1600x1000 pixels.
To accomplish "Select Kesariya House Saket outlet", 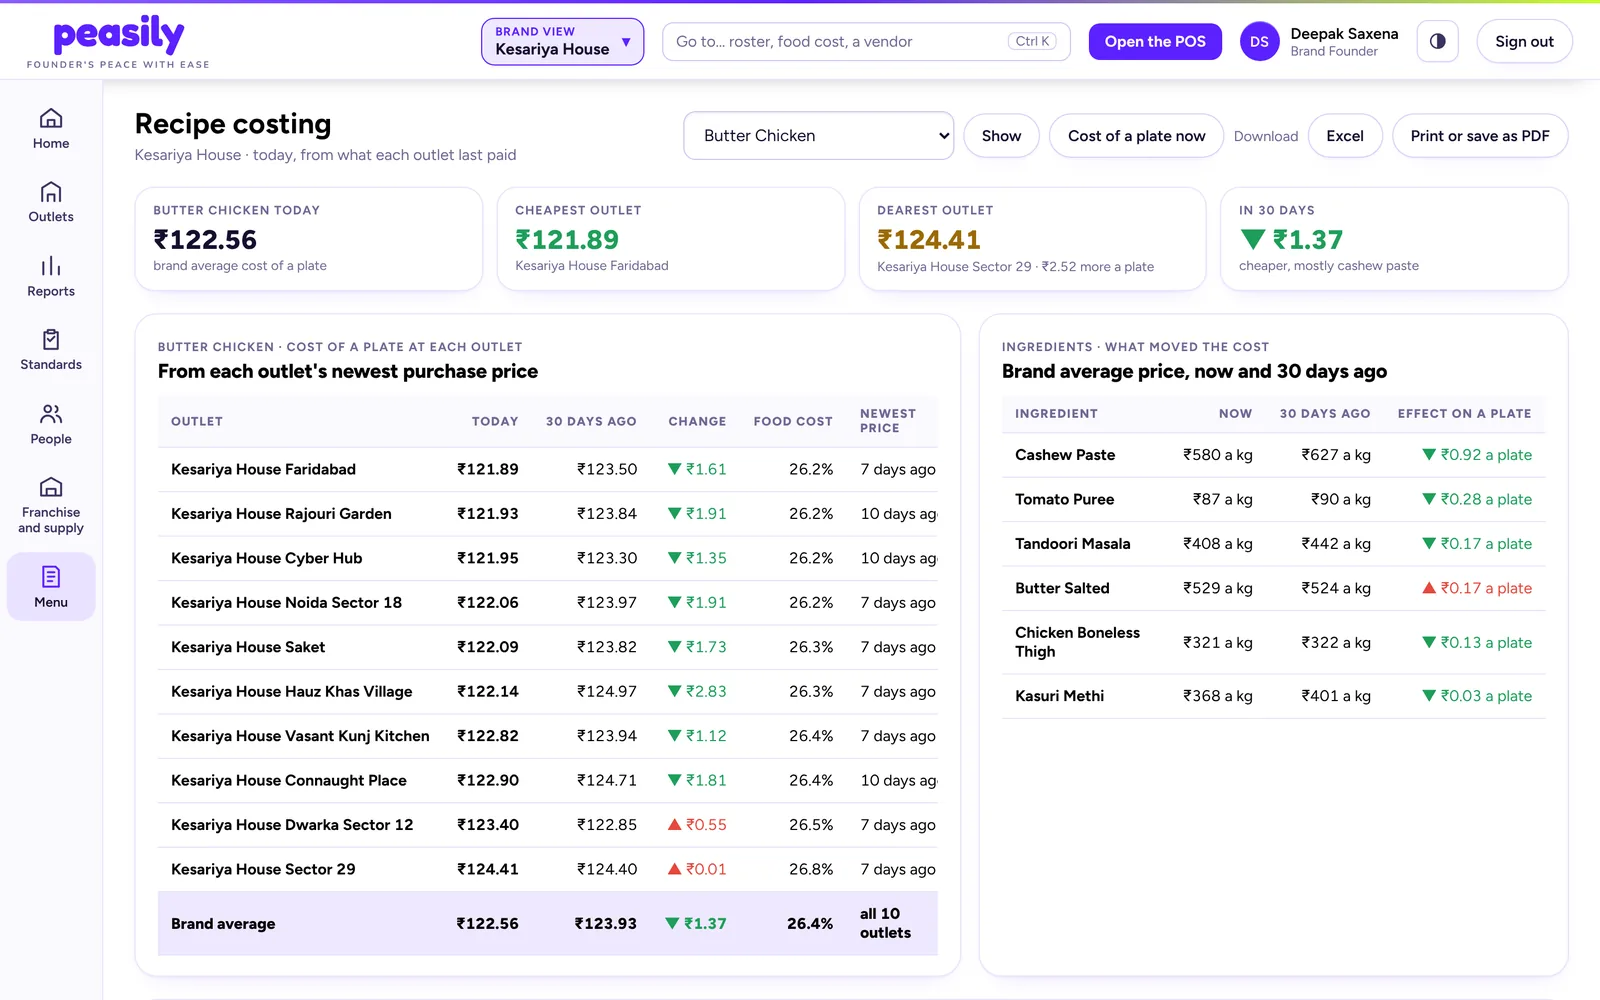I will pos(248,647).
